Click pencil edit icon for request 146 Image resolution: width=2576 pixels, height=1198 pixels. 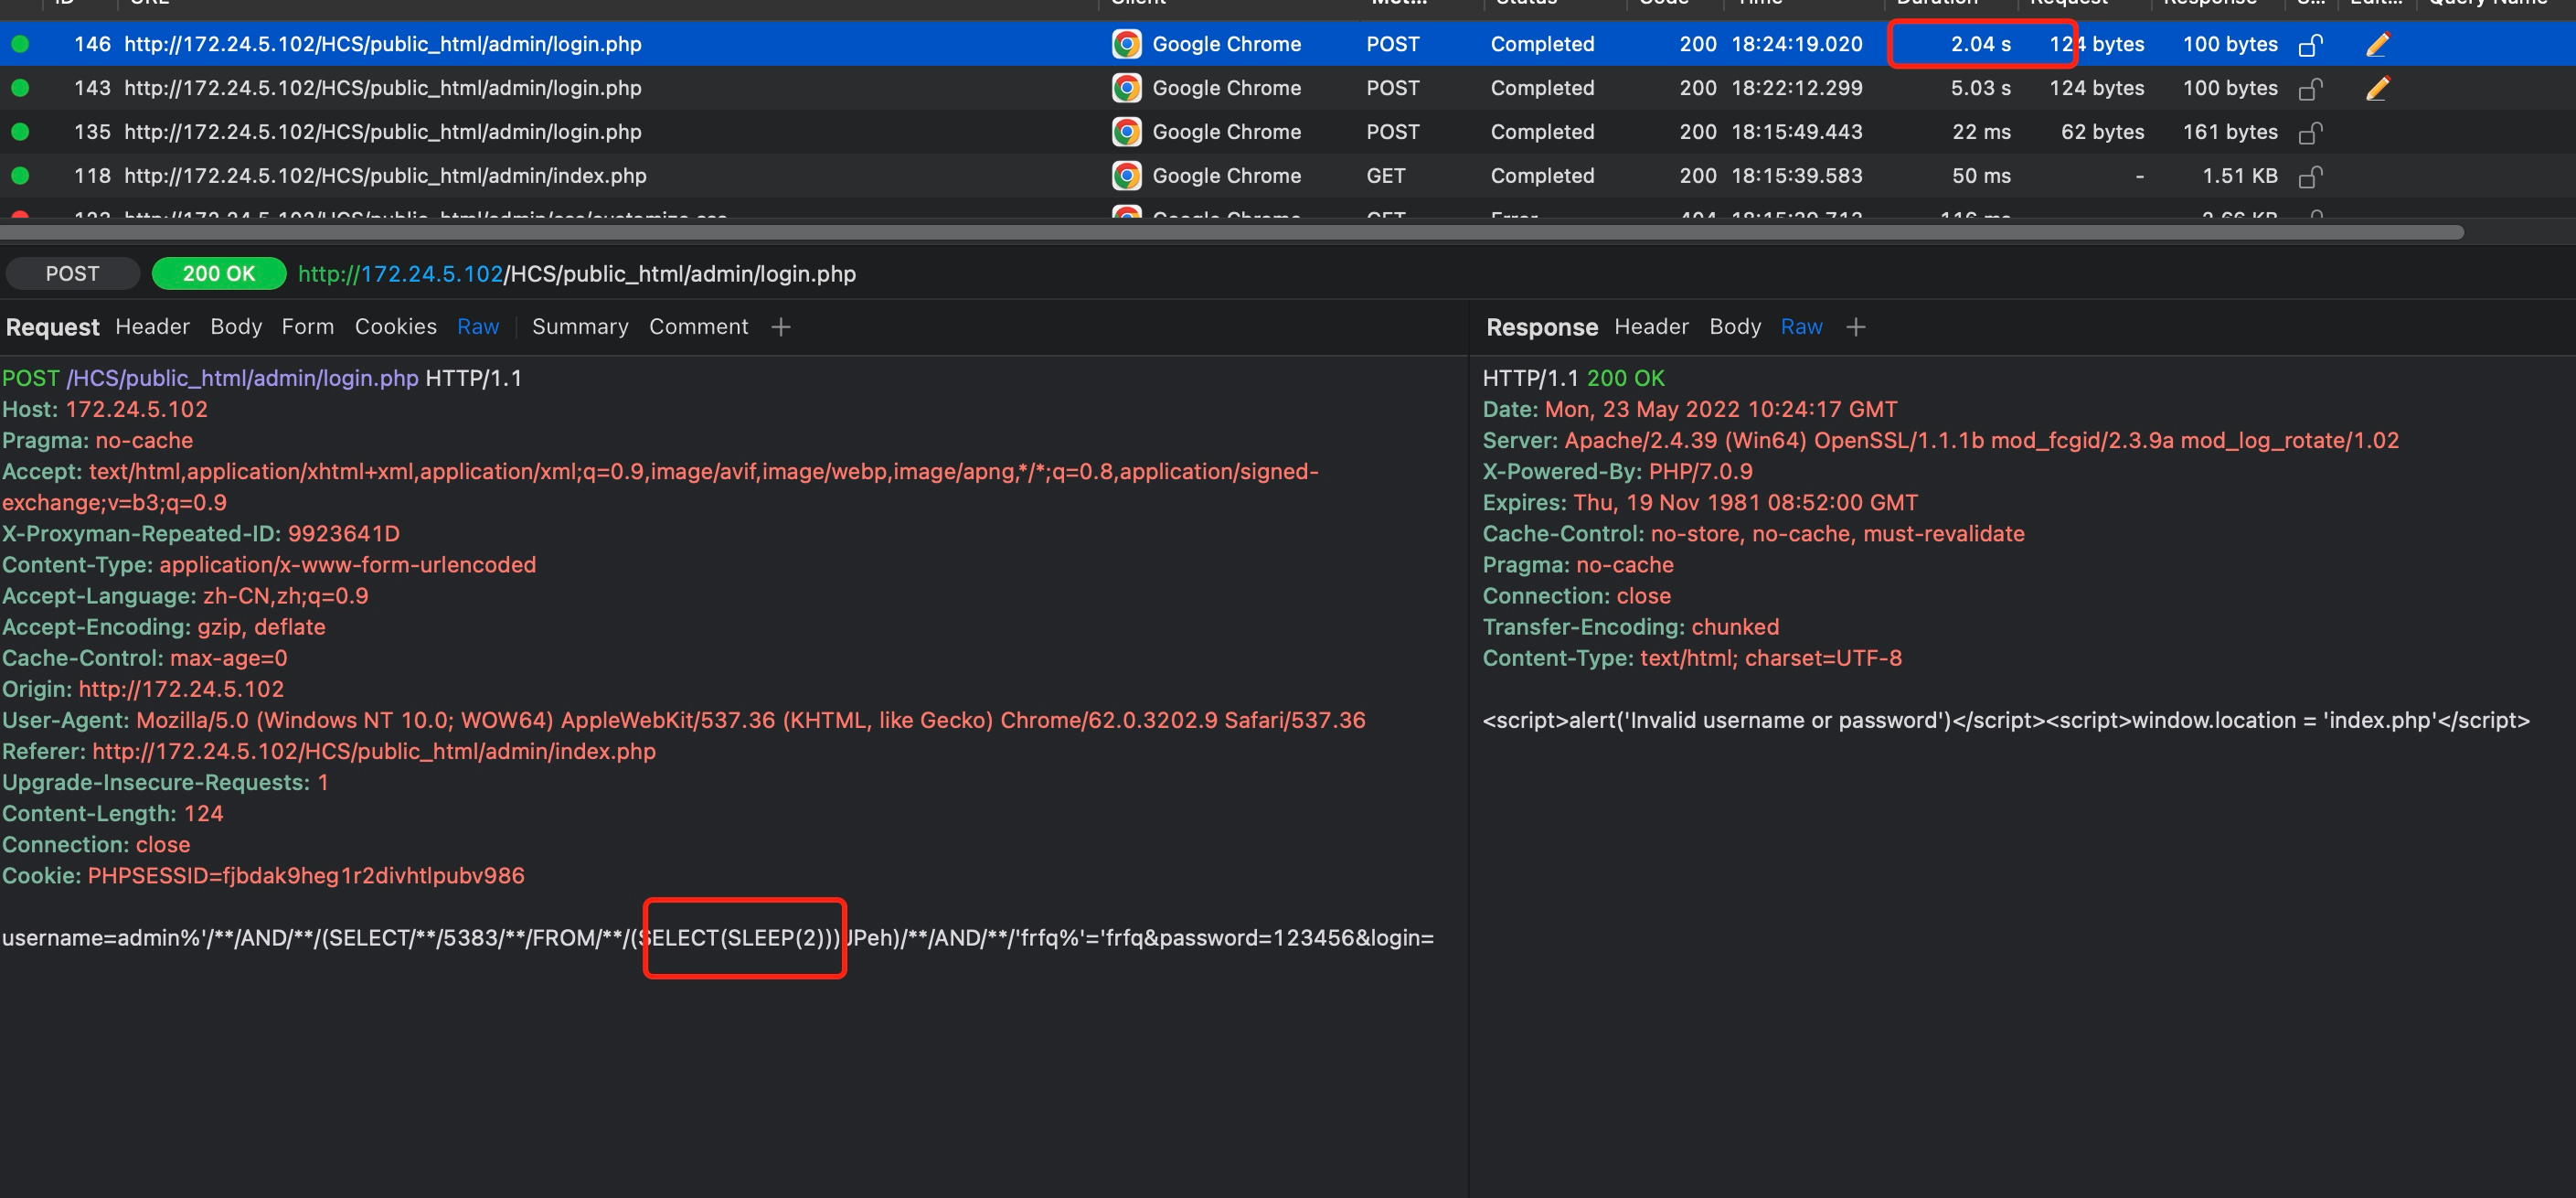tap(2377, 44)
